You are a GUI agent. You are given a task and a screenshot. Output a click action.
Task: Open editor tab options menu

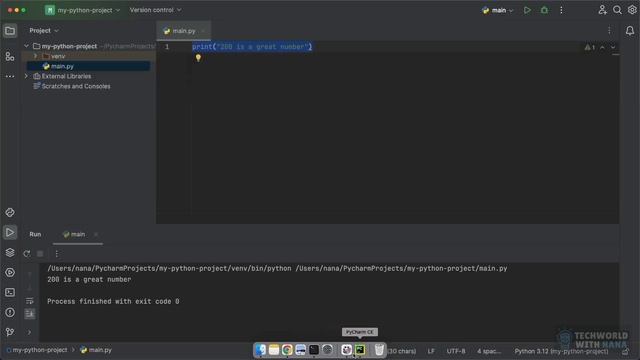[609, 31]
